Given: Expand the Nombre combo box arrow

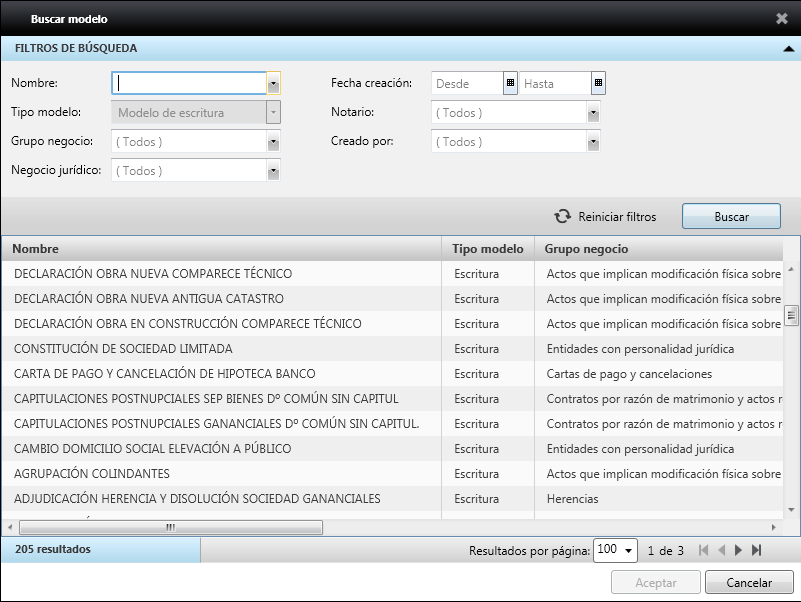Looking at the screenshot, I should (272, 83).
